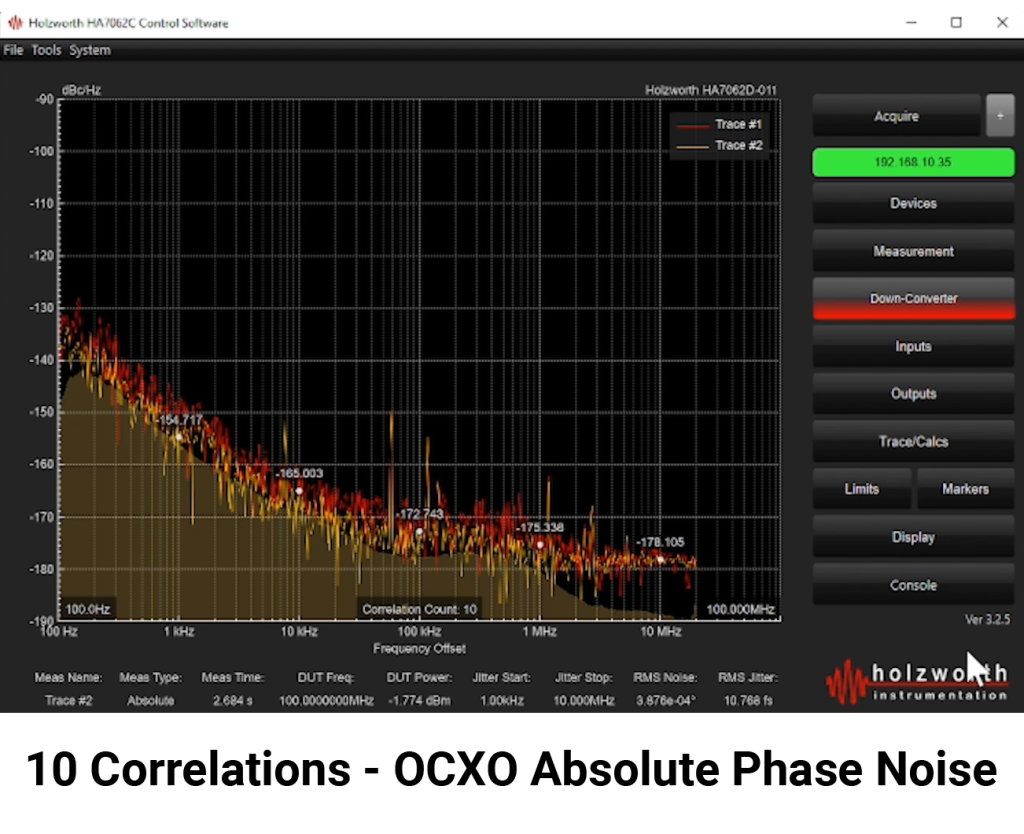Click the Jitter Start value 1.00kHz

[502, 701]
